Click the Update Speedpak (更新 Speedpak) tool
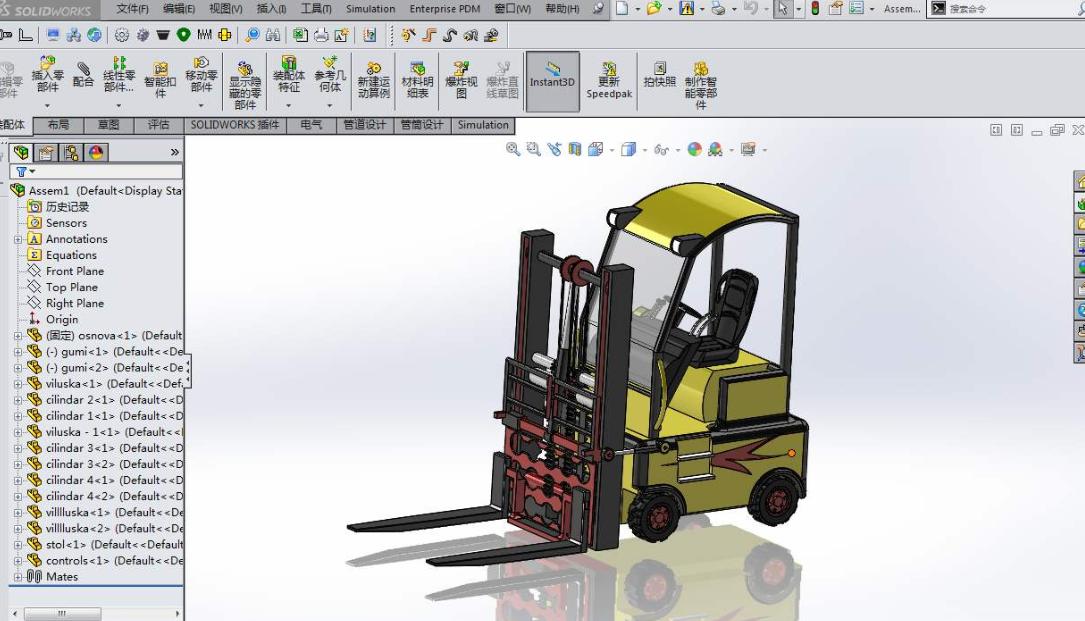 click(x=609, y=80)
